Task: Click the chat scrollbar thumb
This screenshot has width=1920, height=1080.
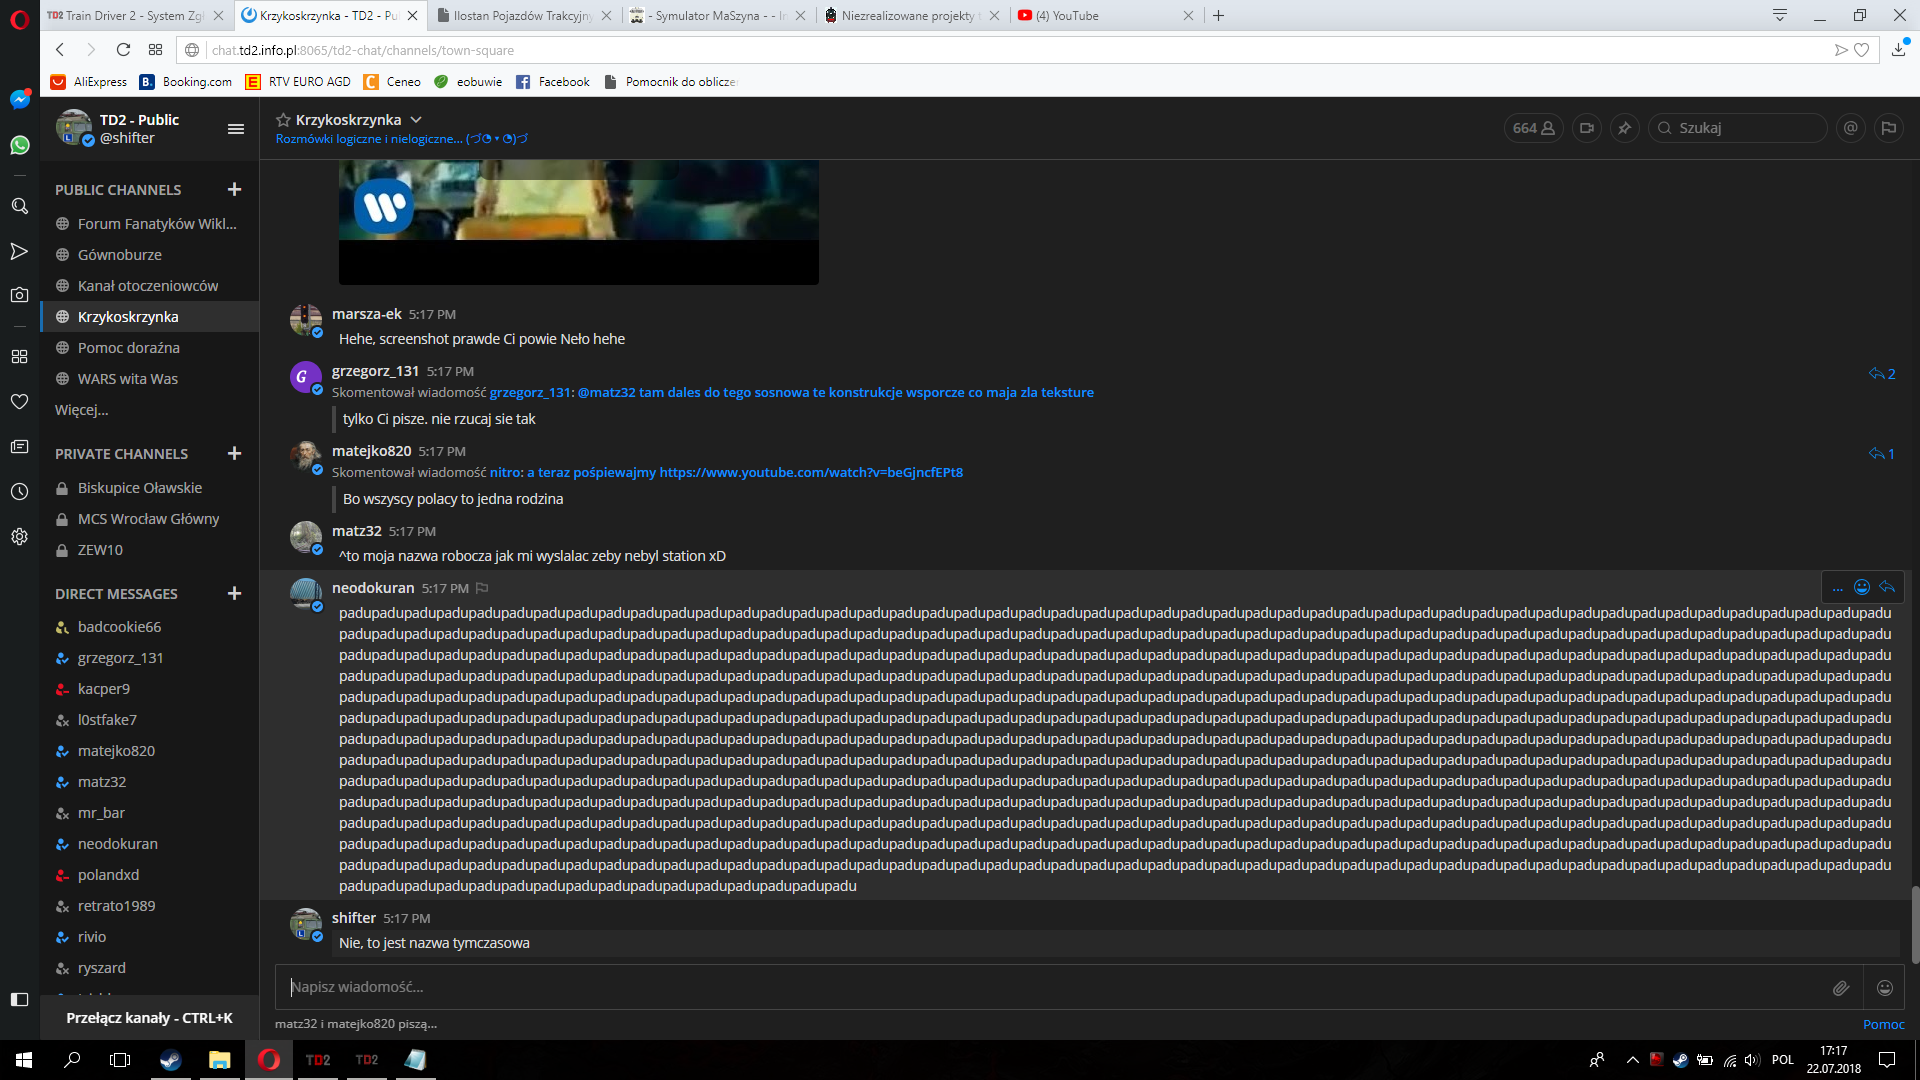Action: 1914,925
